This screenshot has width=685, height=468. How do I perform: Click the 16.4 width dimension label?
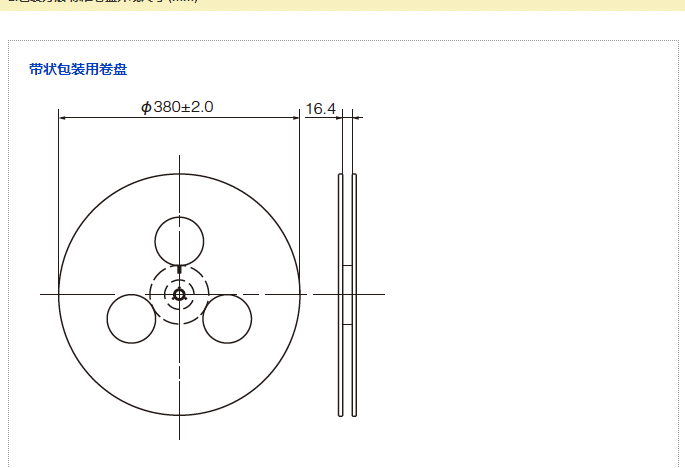pyautogui.click(x=319, y=108)
